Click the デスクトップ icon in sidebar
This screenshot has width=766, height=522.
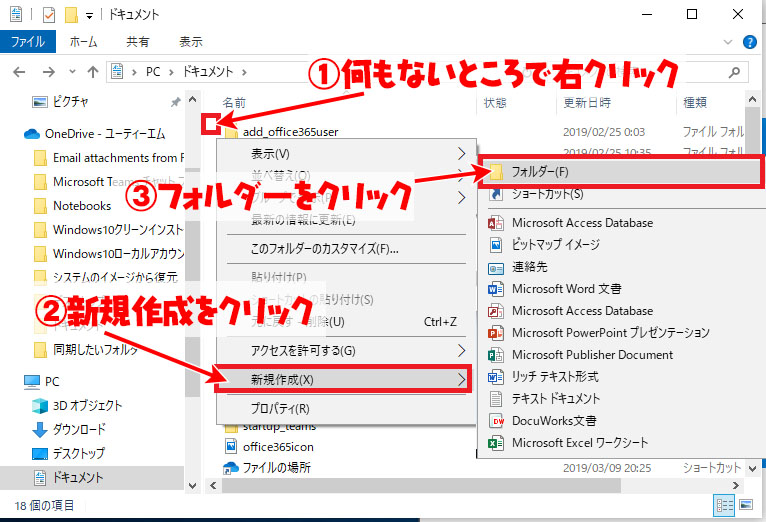40,454
